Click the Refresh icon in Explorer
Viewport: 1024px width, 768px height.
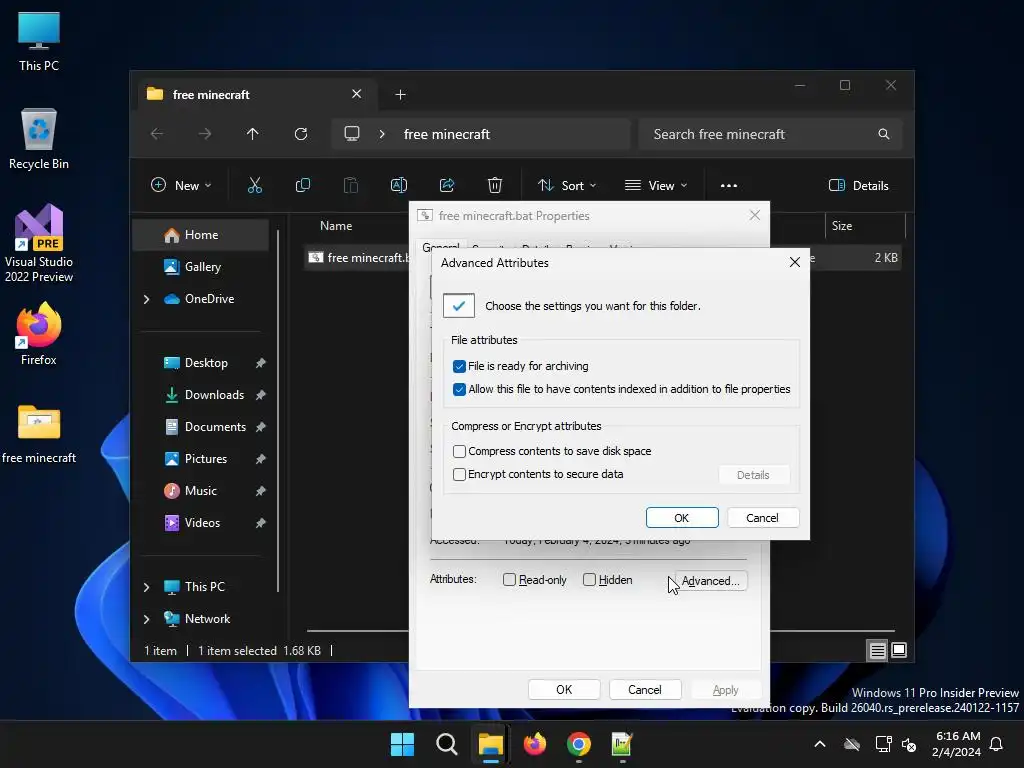(300, 134)
